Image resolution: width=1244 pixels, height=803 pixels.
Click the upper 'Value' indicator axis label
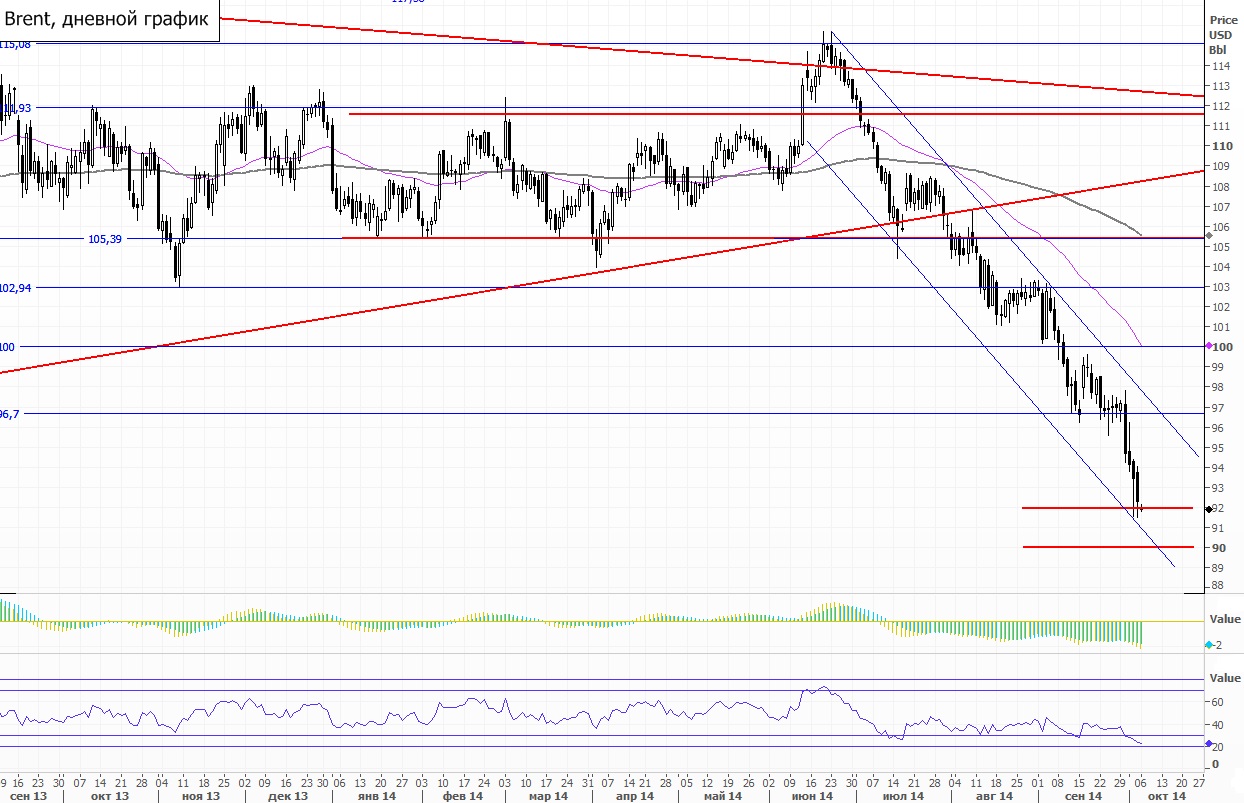1225,619
